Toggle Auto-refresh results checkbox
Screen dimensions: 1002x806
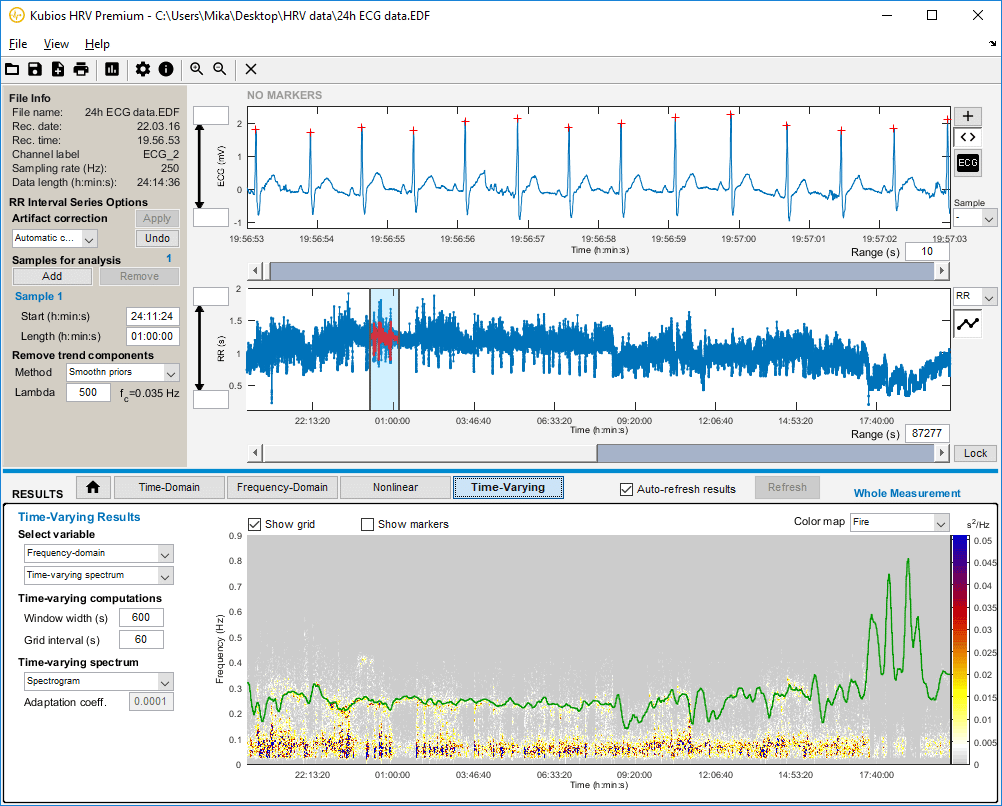pyautogui.click(x=627, y=489)
